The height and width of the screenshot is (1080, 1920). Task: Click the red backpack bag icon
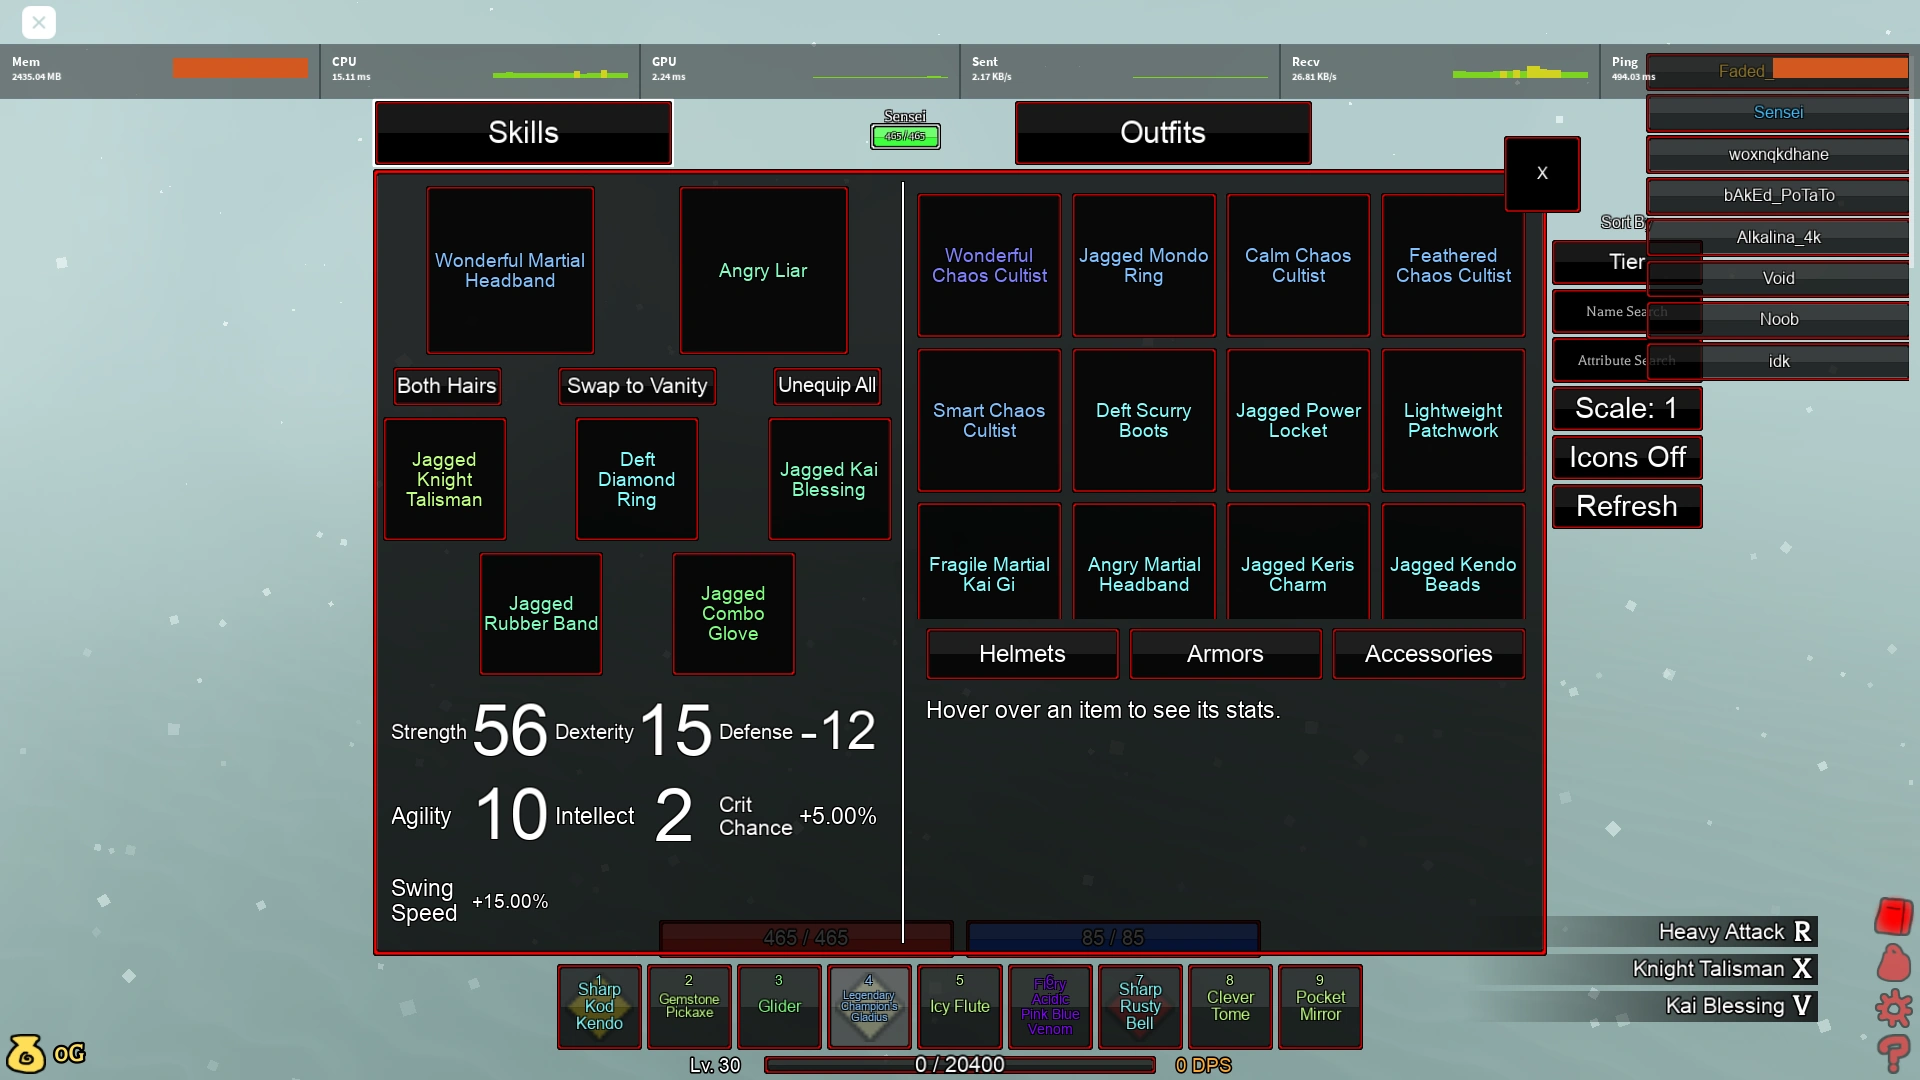tap(1893, 963)
